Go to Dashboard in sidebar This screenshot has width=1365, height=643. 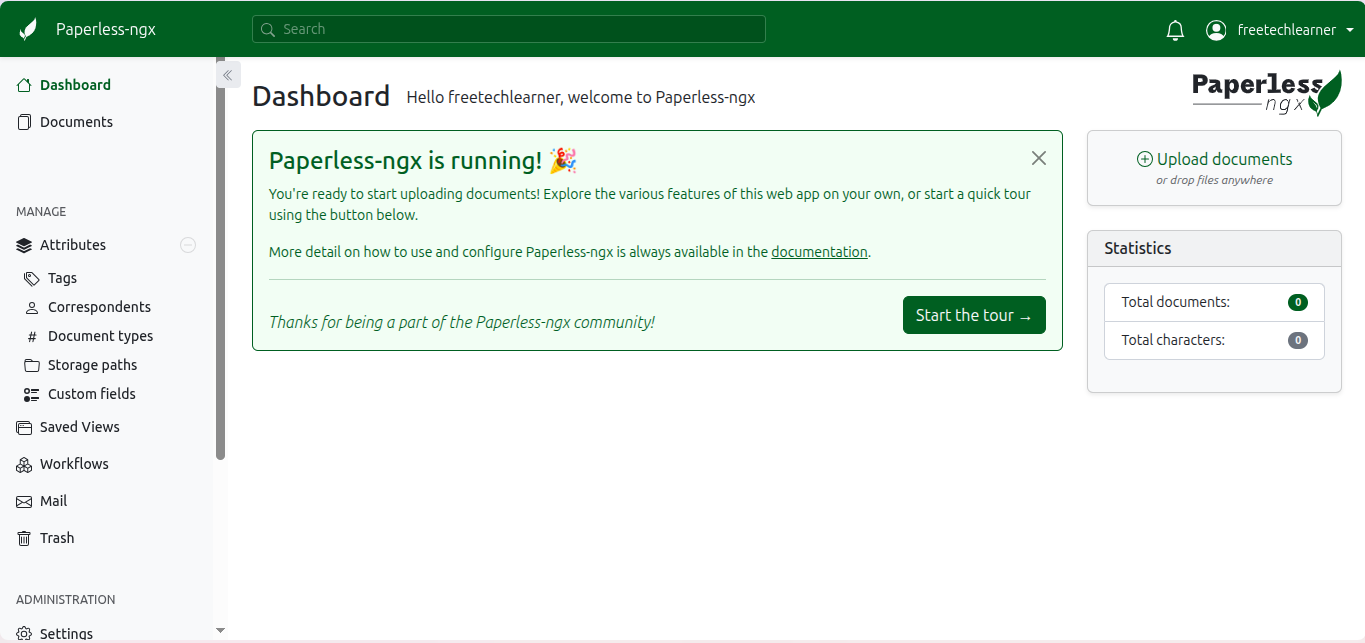coord(75,85)
